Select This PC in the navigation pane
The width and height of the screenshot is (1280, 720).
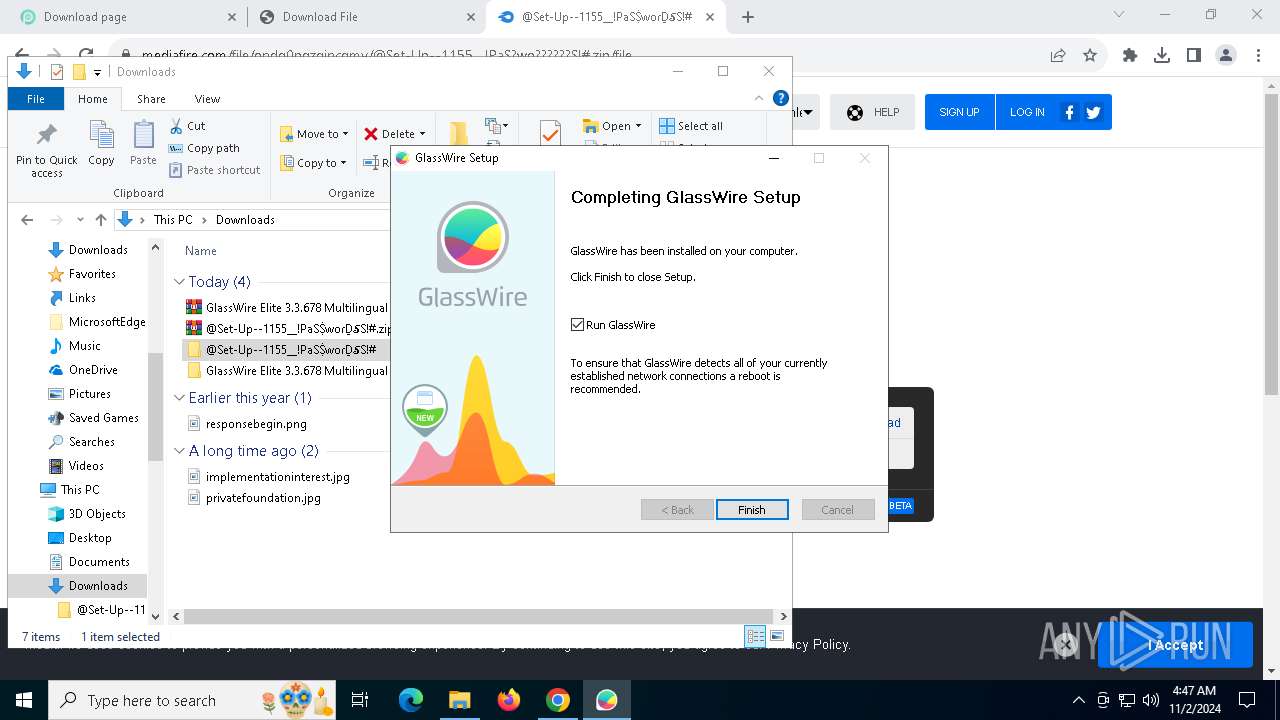point(79,490)
